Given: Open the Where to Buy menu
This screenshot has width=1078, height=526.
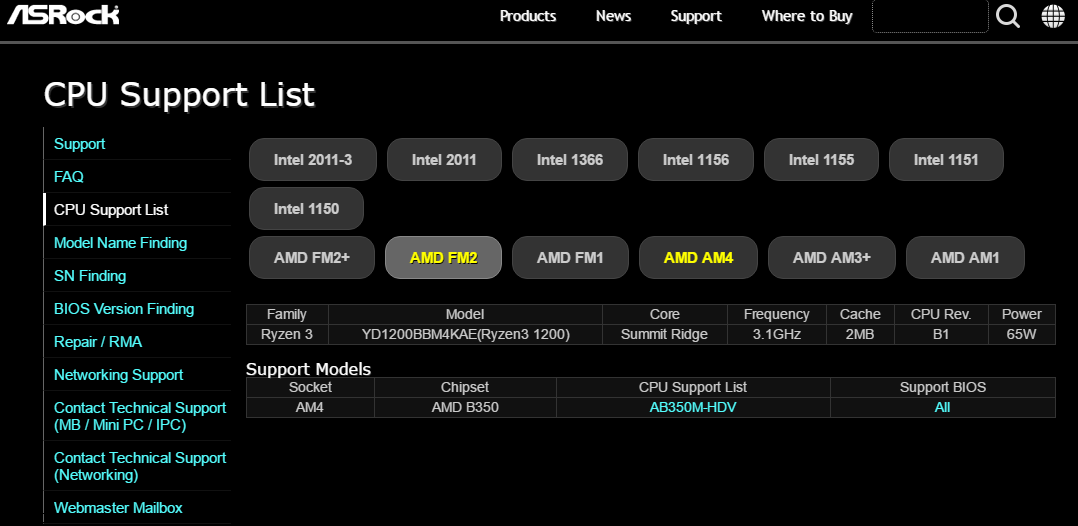Looking at the screenshot, I should [x=806, y=16].
